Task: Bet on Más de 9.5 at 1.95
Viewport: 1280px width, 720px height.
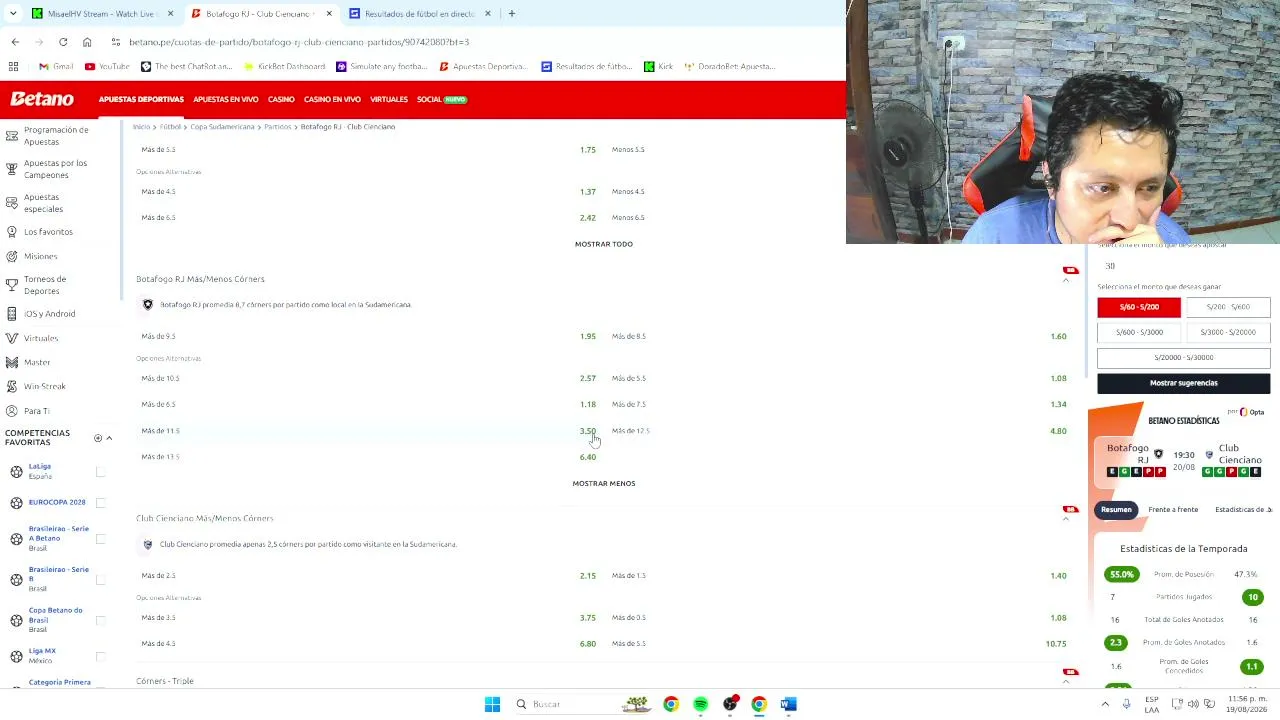Action: click(x=368, y=337)
